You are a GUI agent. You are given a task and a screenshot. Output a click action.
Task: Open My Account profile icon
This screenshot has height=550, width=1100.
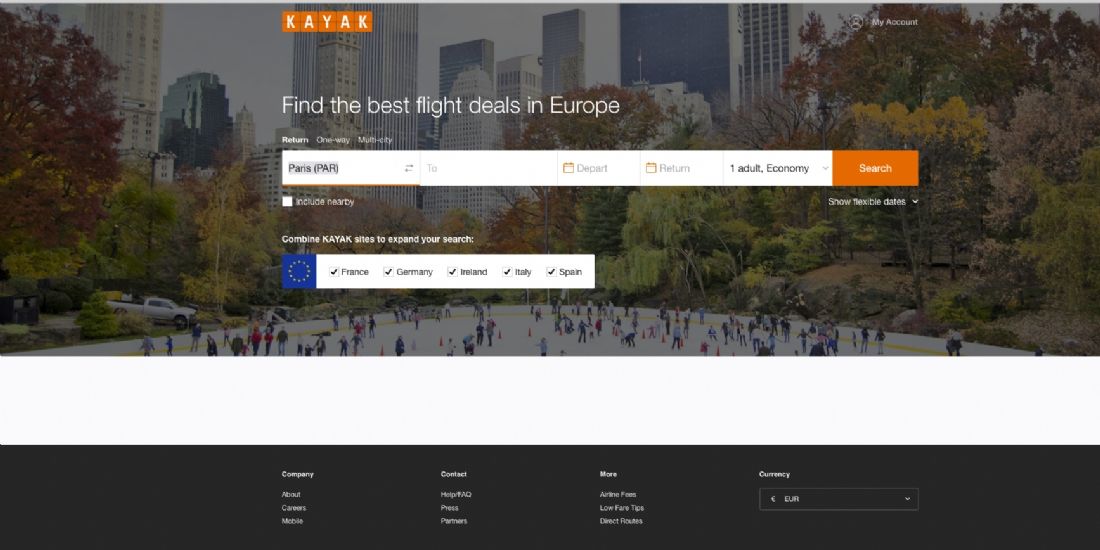click(x=856, y=22)
